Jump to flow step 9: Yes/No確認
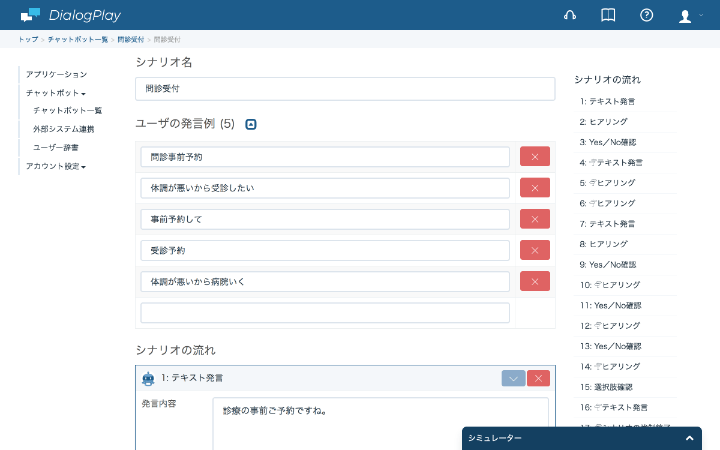This screenshot has height=450, width=720. tap(608, 264)
